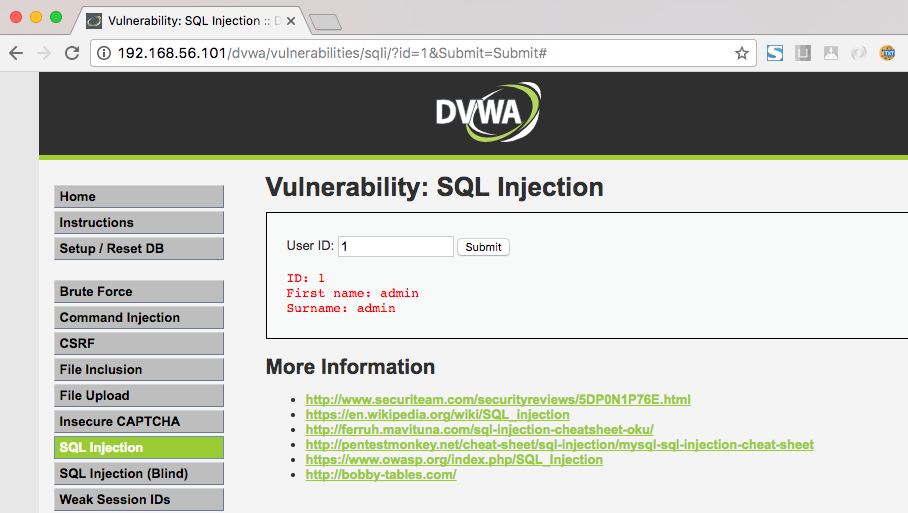Open the Wikipedia SQL_injection link
The height and width of the screenshot is (513, 908).
[x=437, y=414]
